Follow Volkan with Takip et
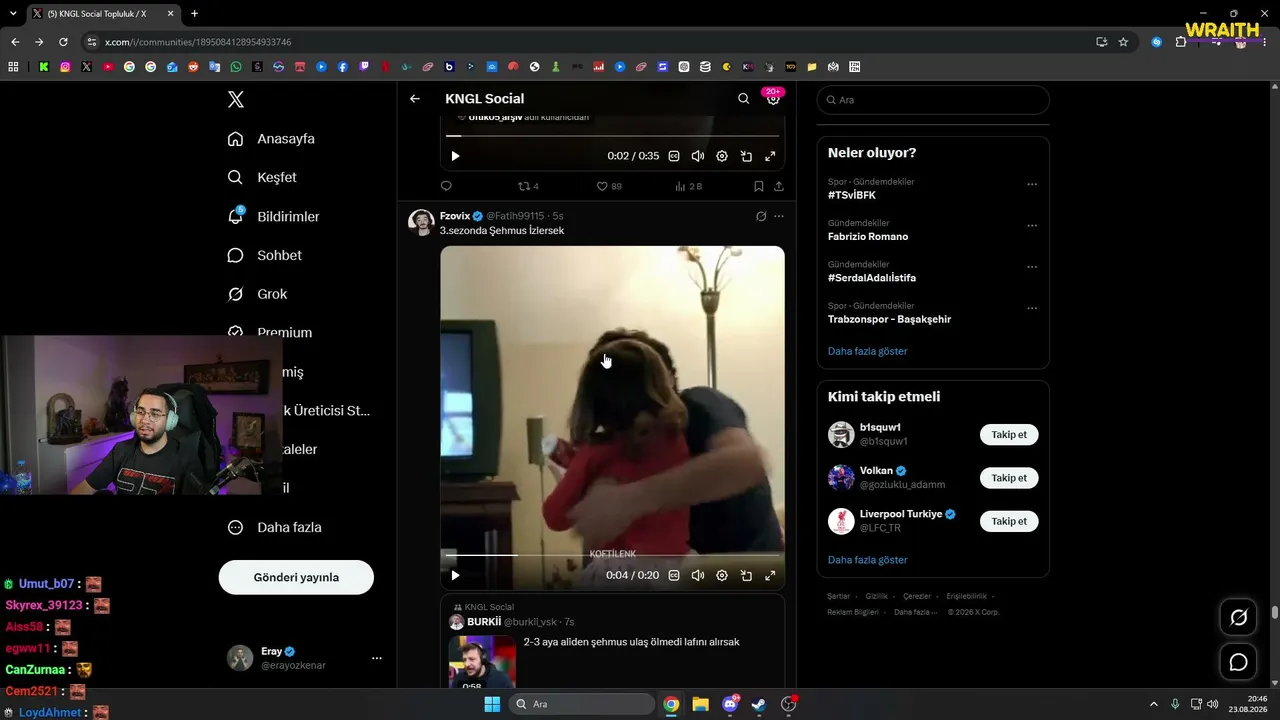 coord(1009,478)
